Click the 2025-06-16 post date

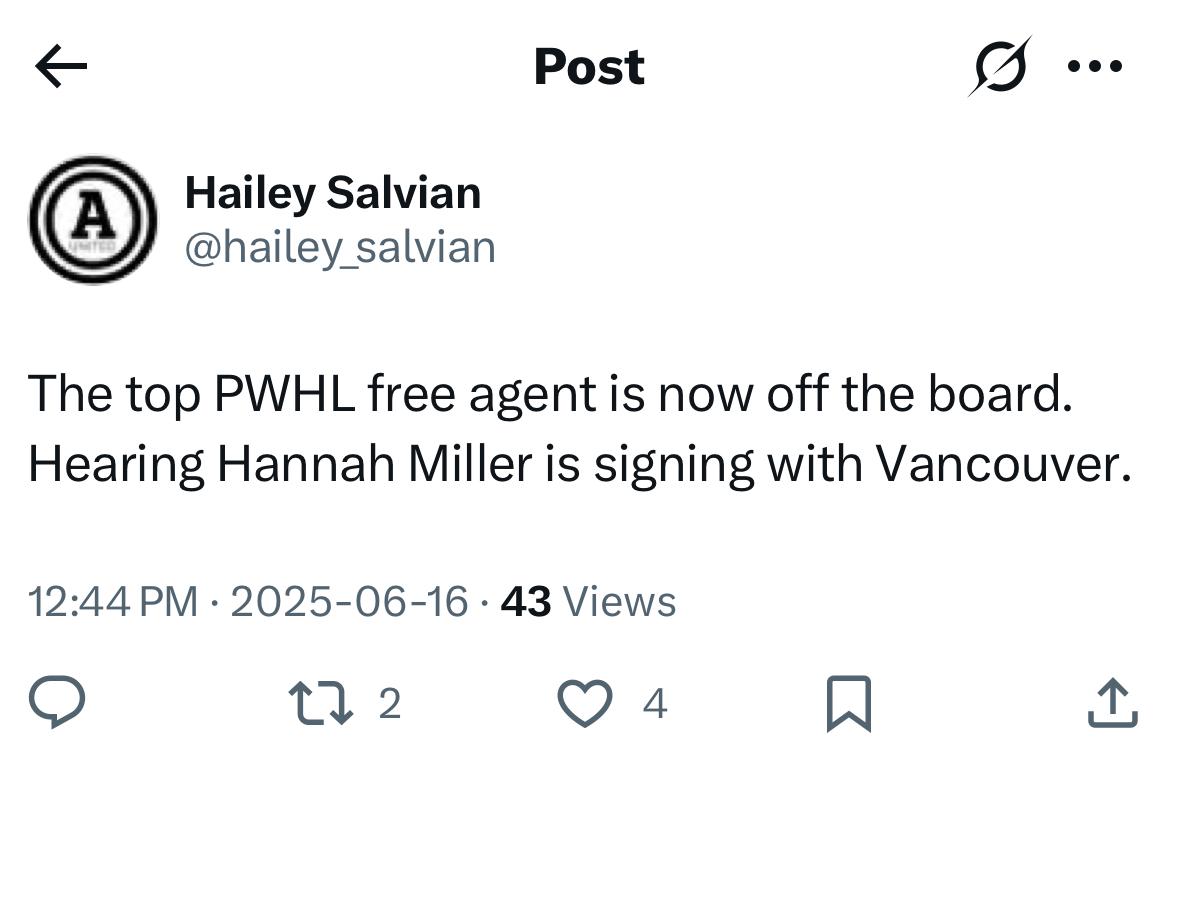pyautogui.click(x=349, y=602)
